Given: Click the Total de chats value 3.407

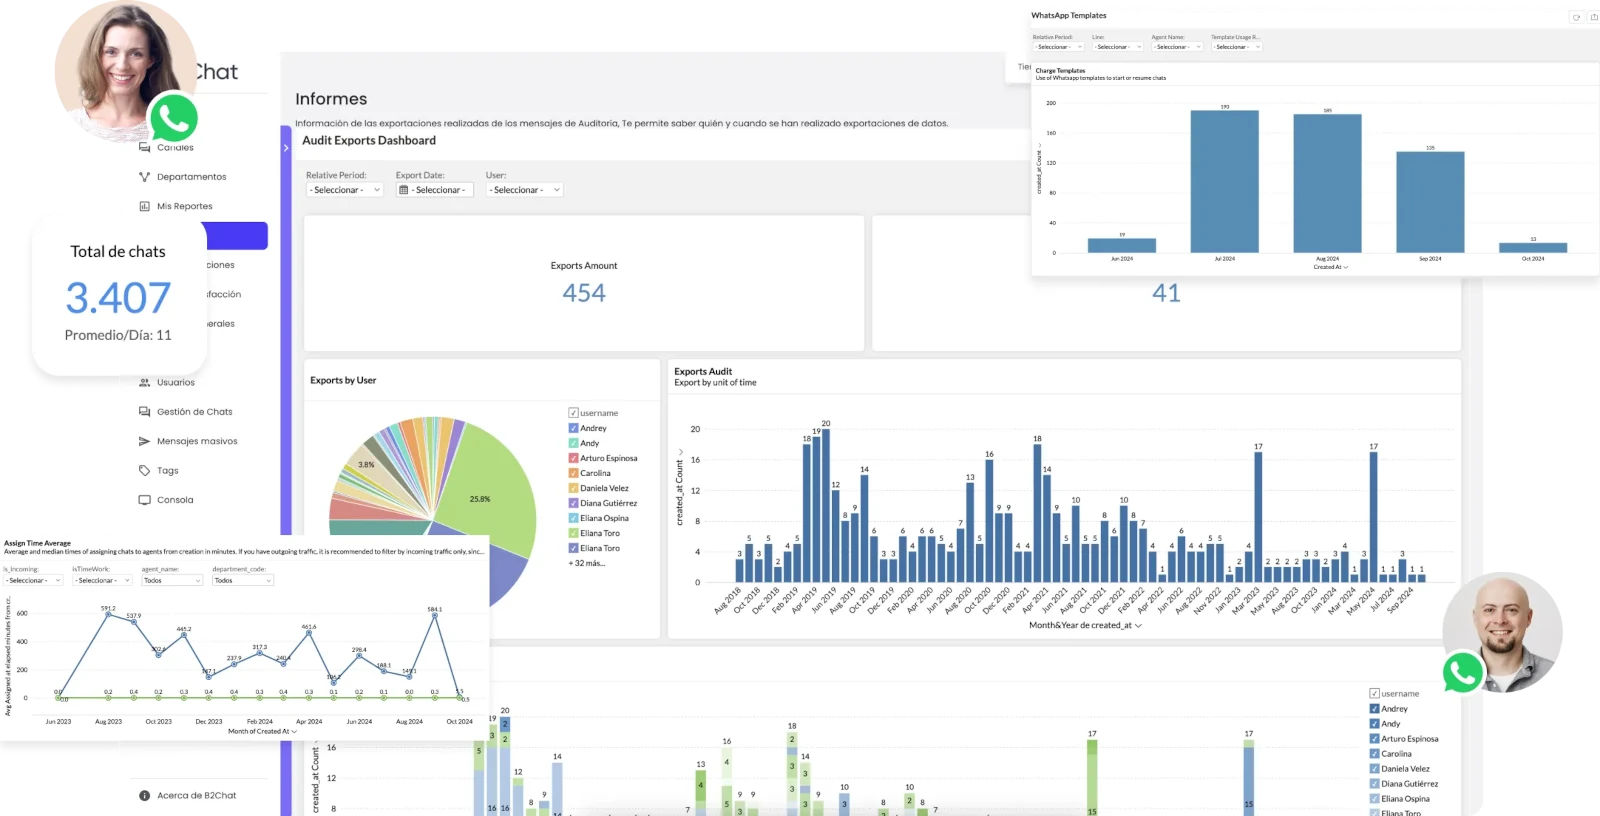Looking at the screenshot, I should click(118, 298).
